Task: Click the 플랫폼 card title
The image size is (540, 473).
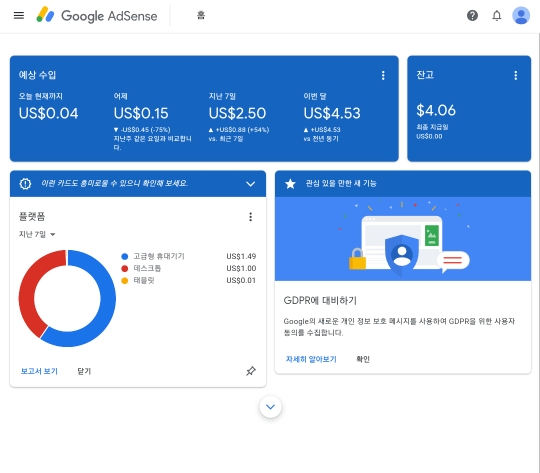Action: click(x=32, y=216)
